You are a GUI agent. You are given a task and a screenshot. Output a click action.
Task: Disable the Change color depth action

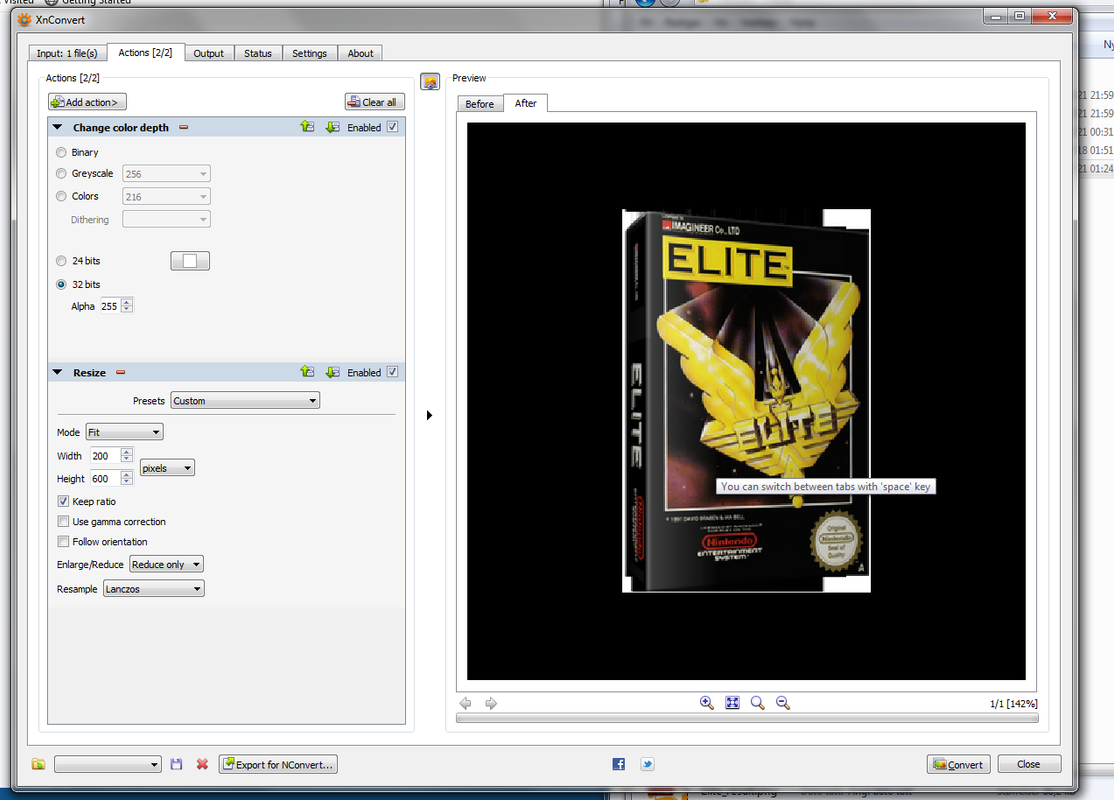click(392, 126)
